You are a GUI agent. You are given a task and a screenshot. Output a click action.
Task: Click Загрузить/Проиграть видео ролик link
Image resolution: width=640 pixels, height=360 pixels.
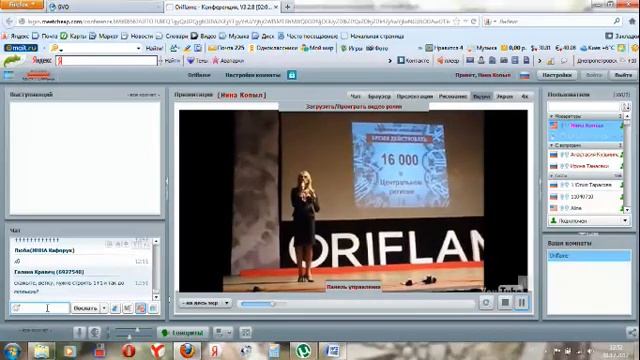coord(353,107)
